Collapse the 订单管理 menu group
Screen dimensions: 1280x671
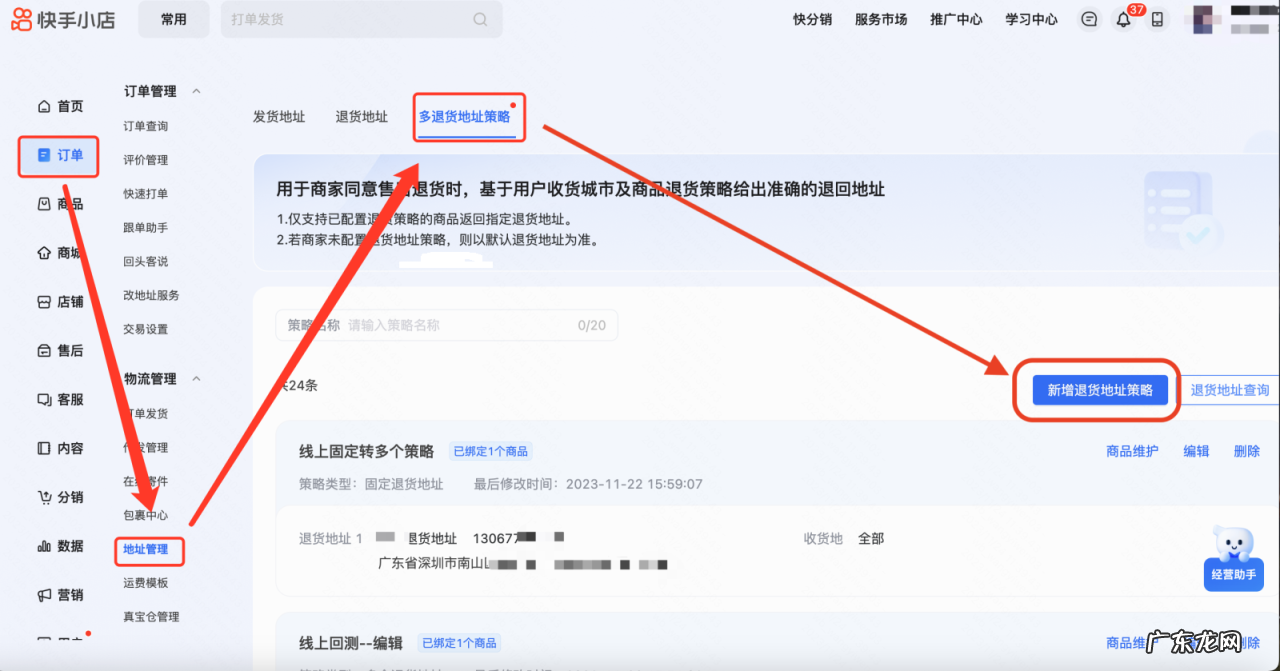[x=196, y=91]
